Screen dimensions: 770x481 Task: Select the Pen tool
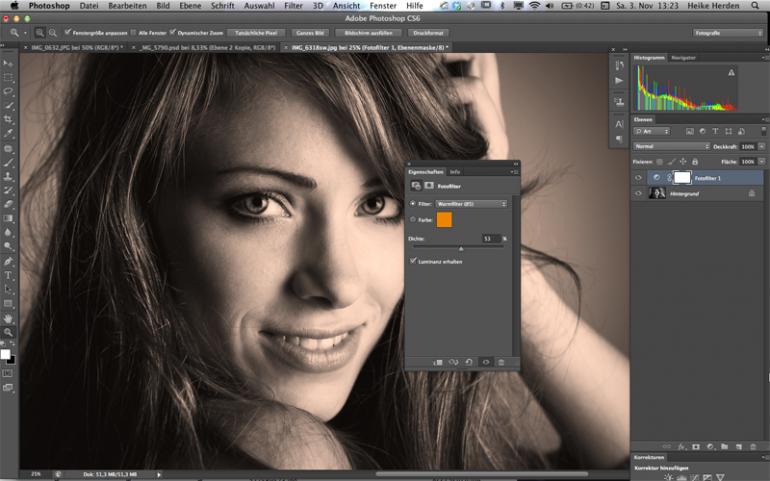tap(8, 261)
